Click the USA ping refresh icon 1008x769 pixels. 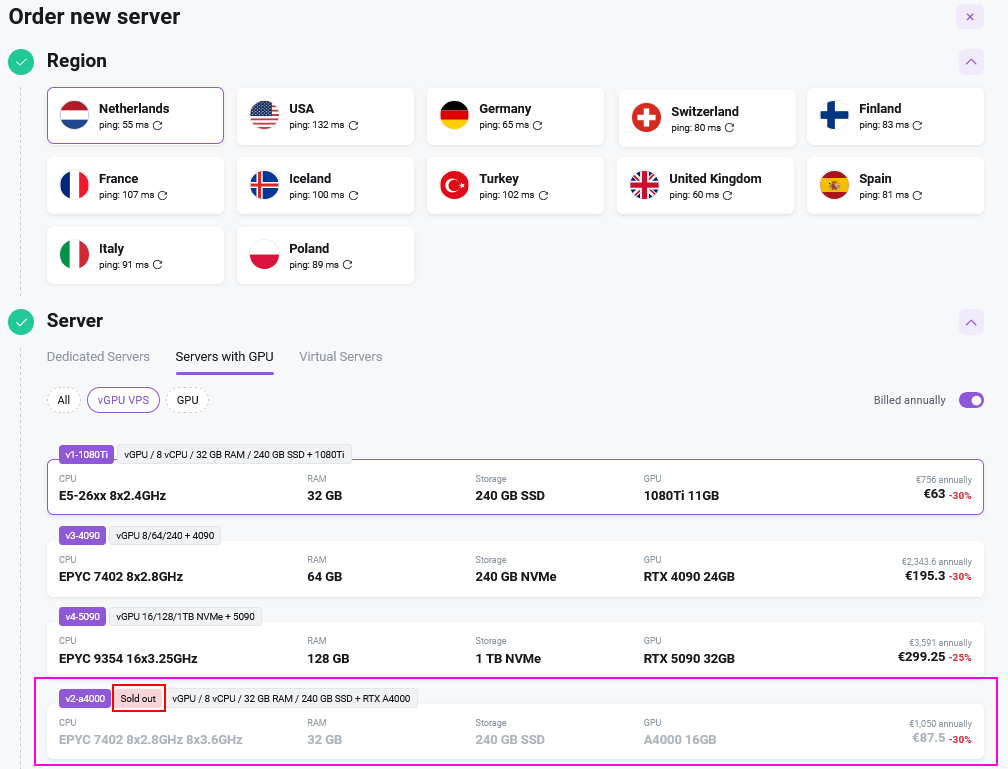[353, 126]
